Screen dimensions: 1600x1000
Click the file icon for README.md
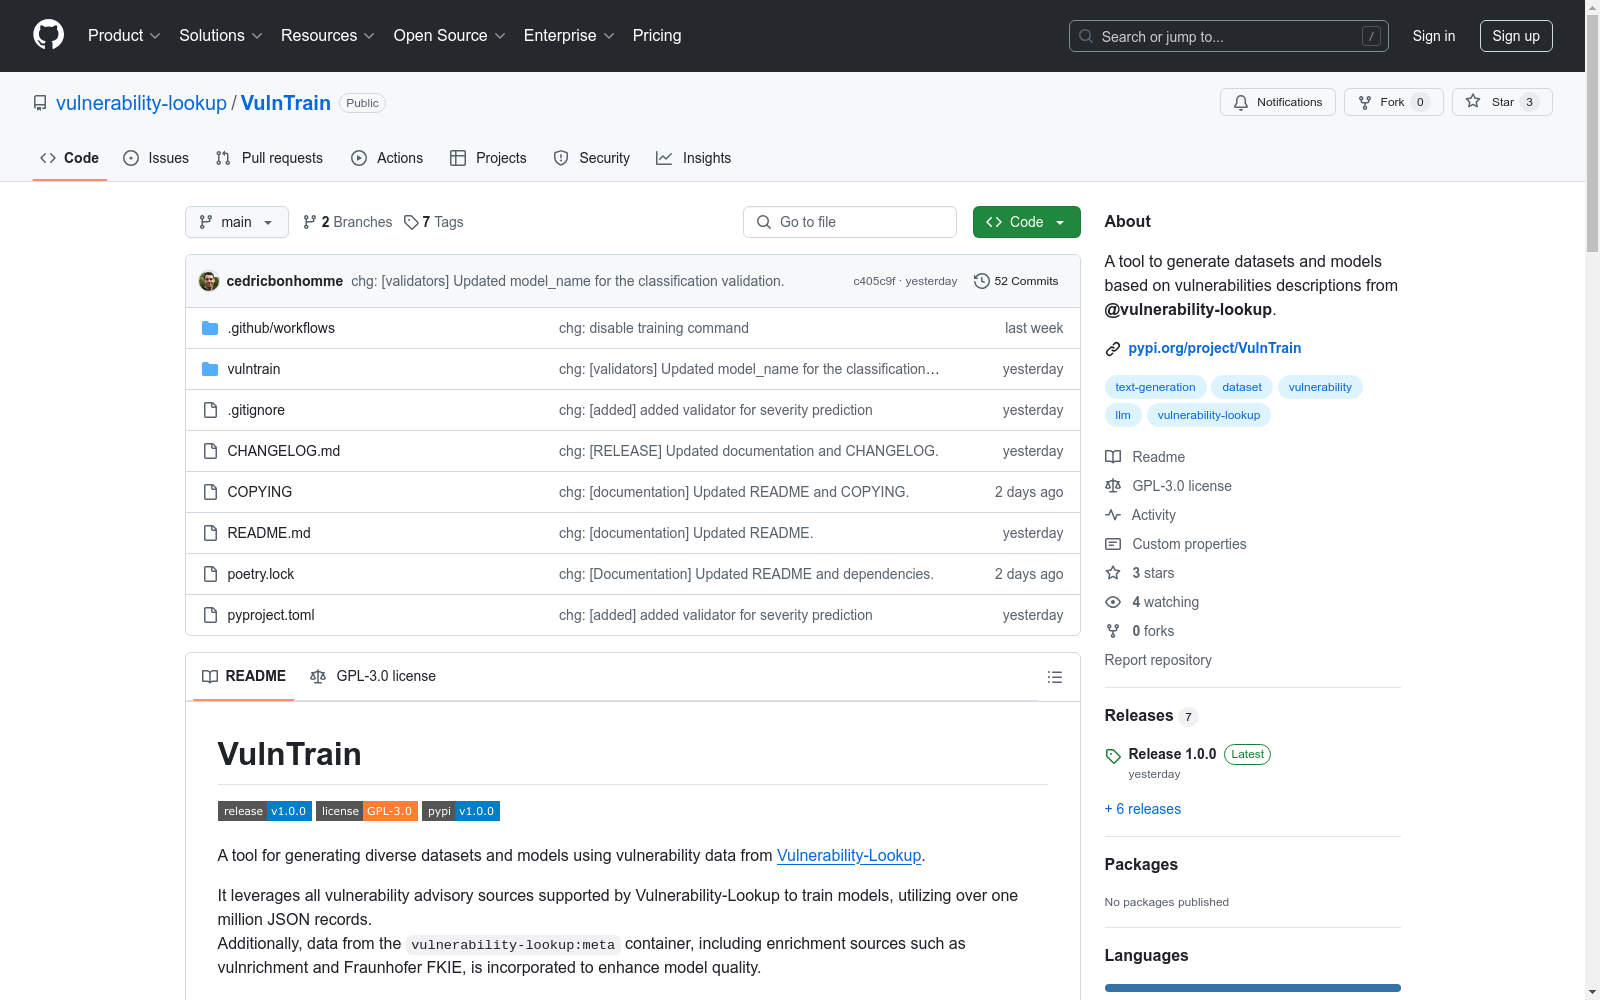[x=210, y=533]
